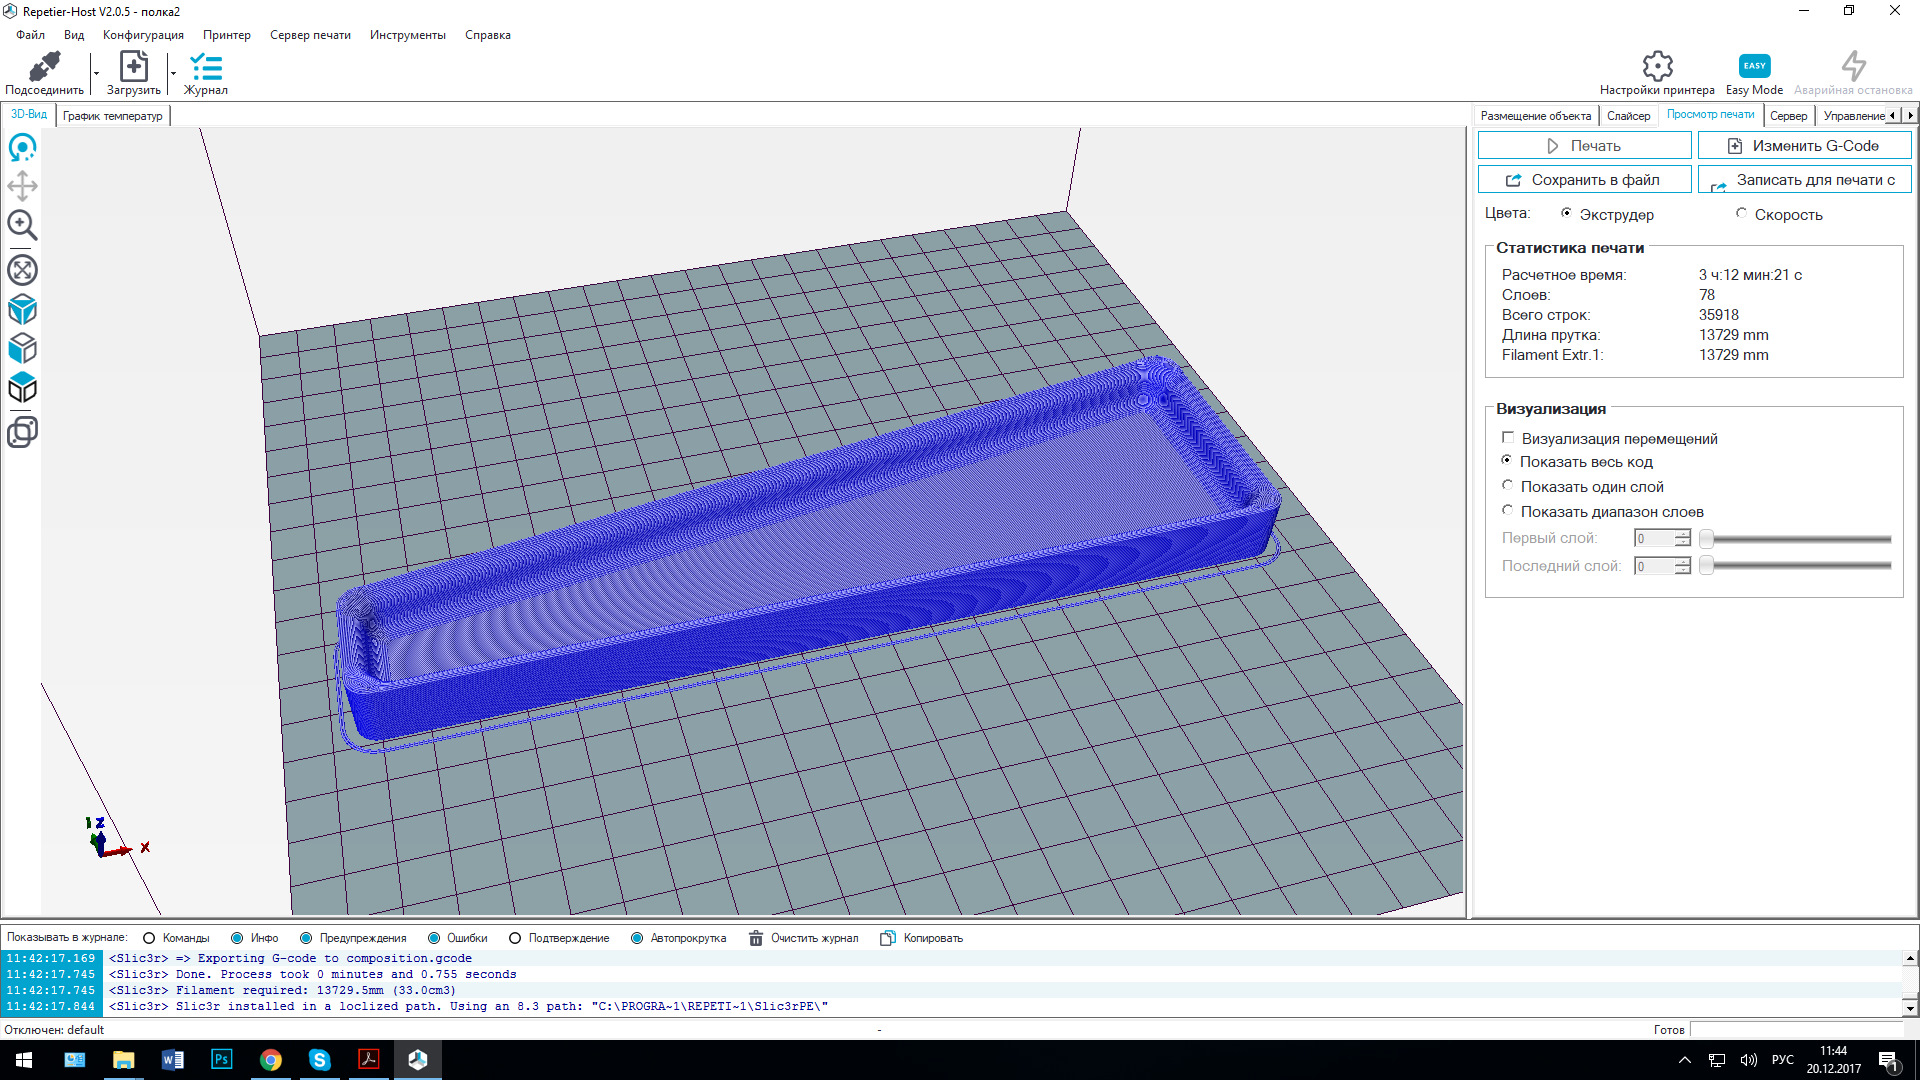Choose Speed (Скорость) color mode
Image resolution: width=1920 pixels, height=1080 pixels.
point(1741,214)
